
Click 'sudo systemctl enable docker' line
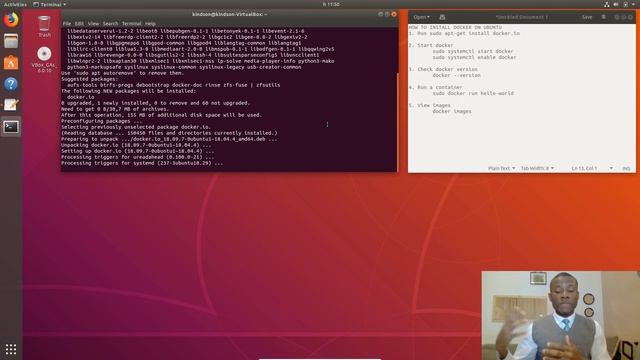[x=474, y=58]
